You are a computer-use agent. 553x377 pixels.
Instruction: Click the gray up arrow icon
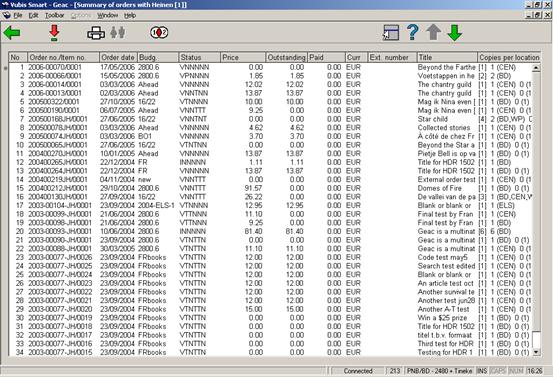(433, 32)
